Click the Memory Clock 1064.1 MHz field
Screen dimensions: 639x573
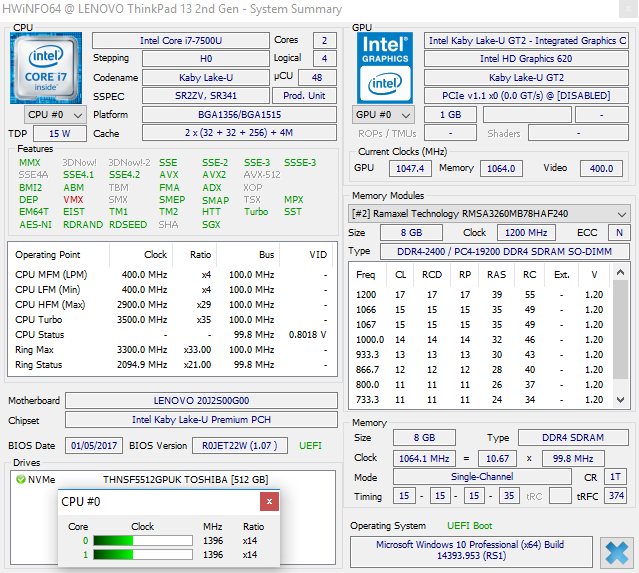[x=424, y=458]
